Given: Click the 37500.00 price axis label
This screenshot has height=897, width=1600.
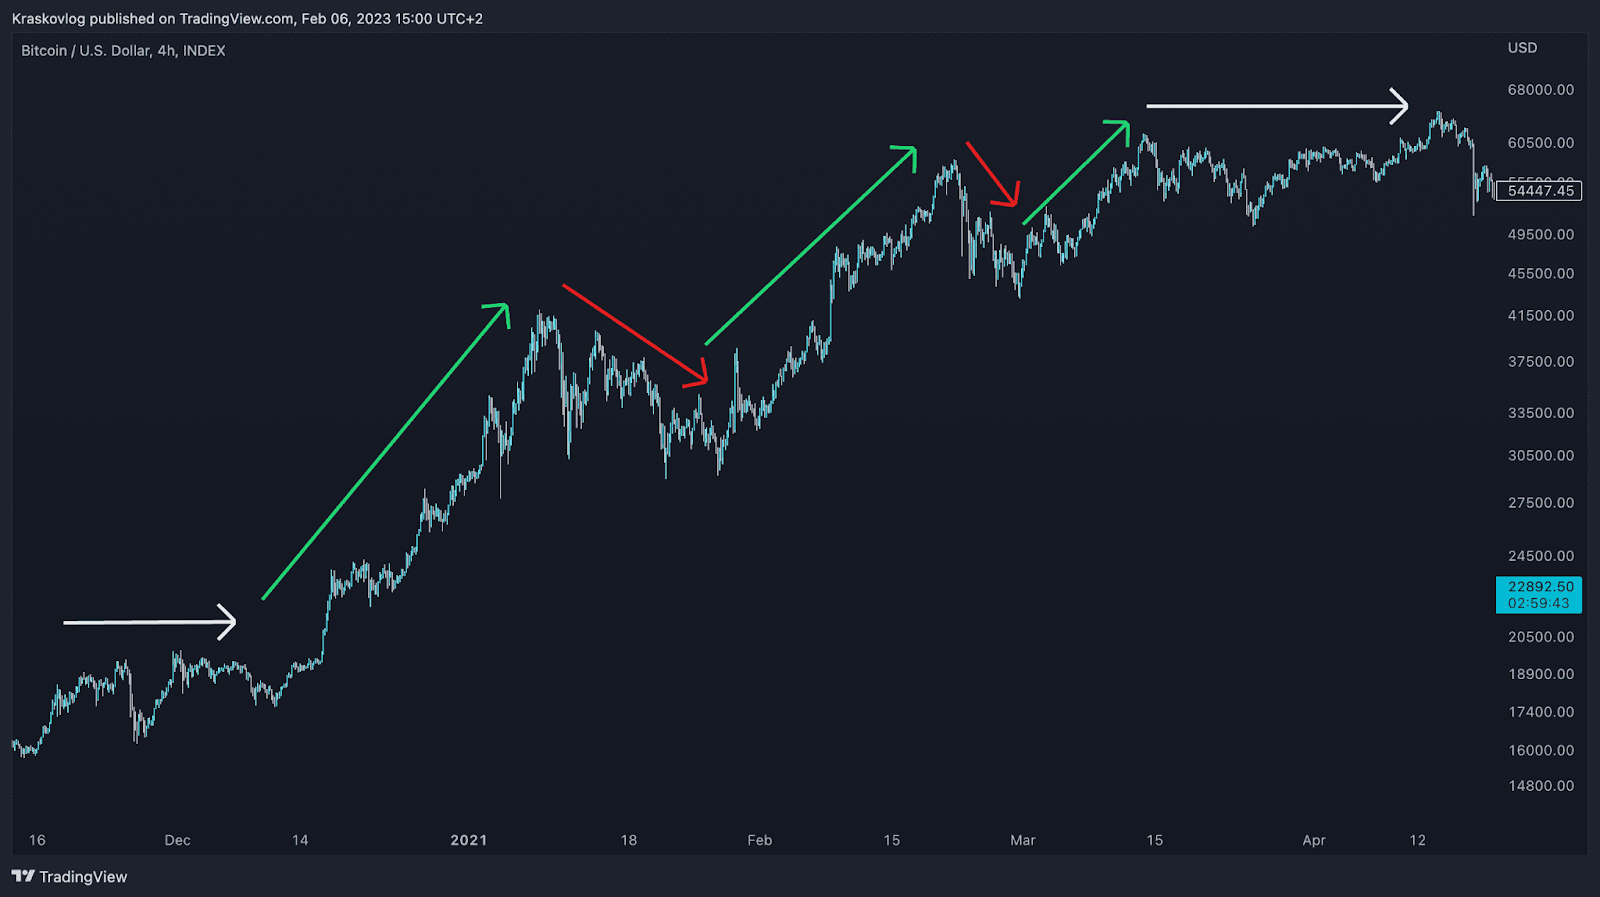Looking at the screenshot, I should pos(1540,362).
